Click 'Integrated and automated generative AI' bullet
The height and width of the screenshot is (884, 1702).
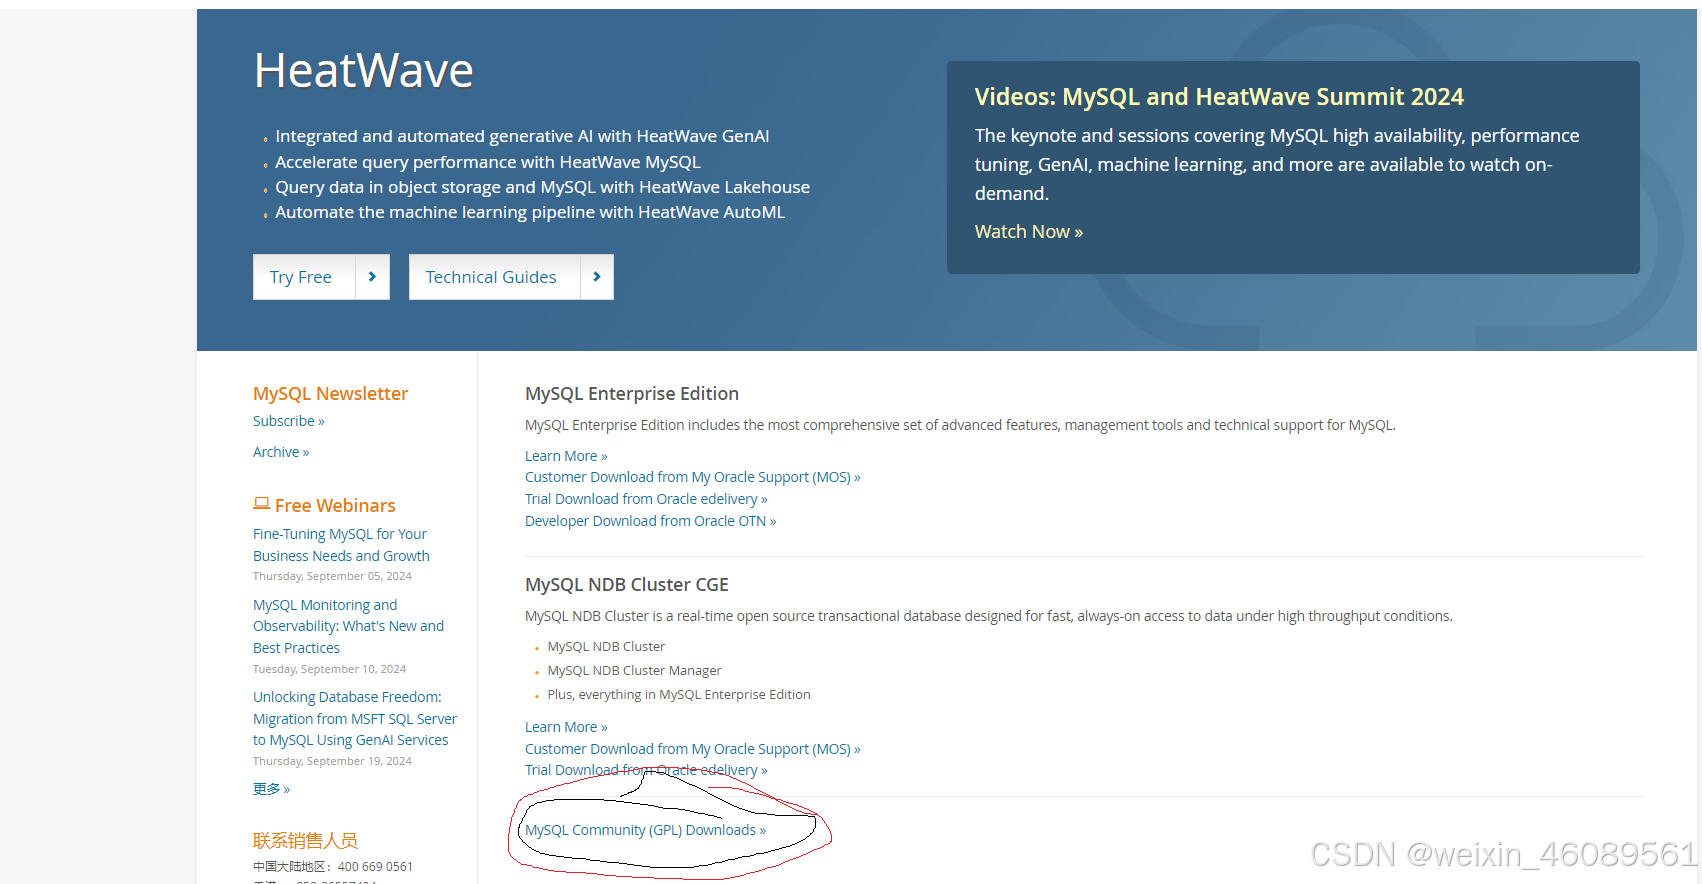pos(522,136)
